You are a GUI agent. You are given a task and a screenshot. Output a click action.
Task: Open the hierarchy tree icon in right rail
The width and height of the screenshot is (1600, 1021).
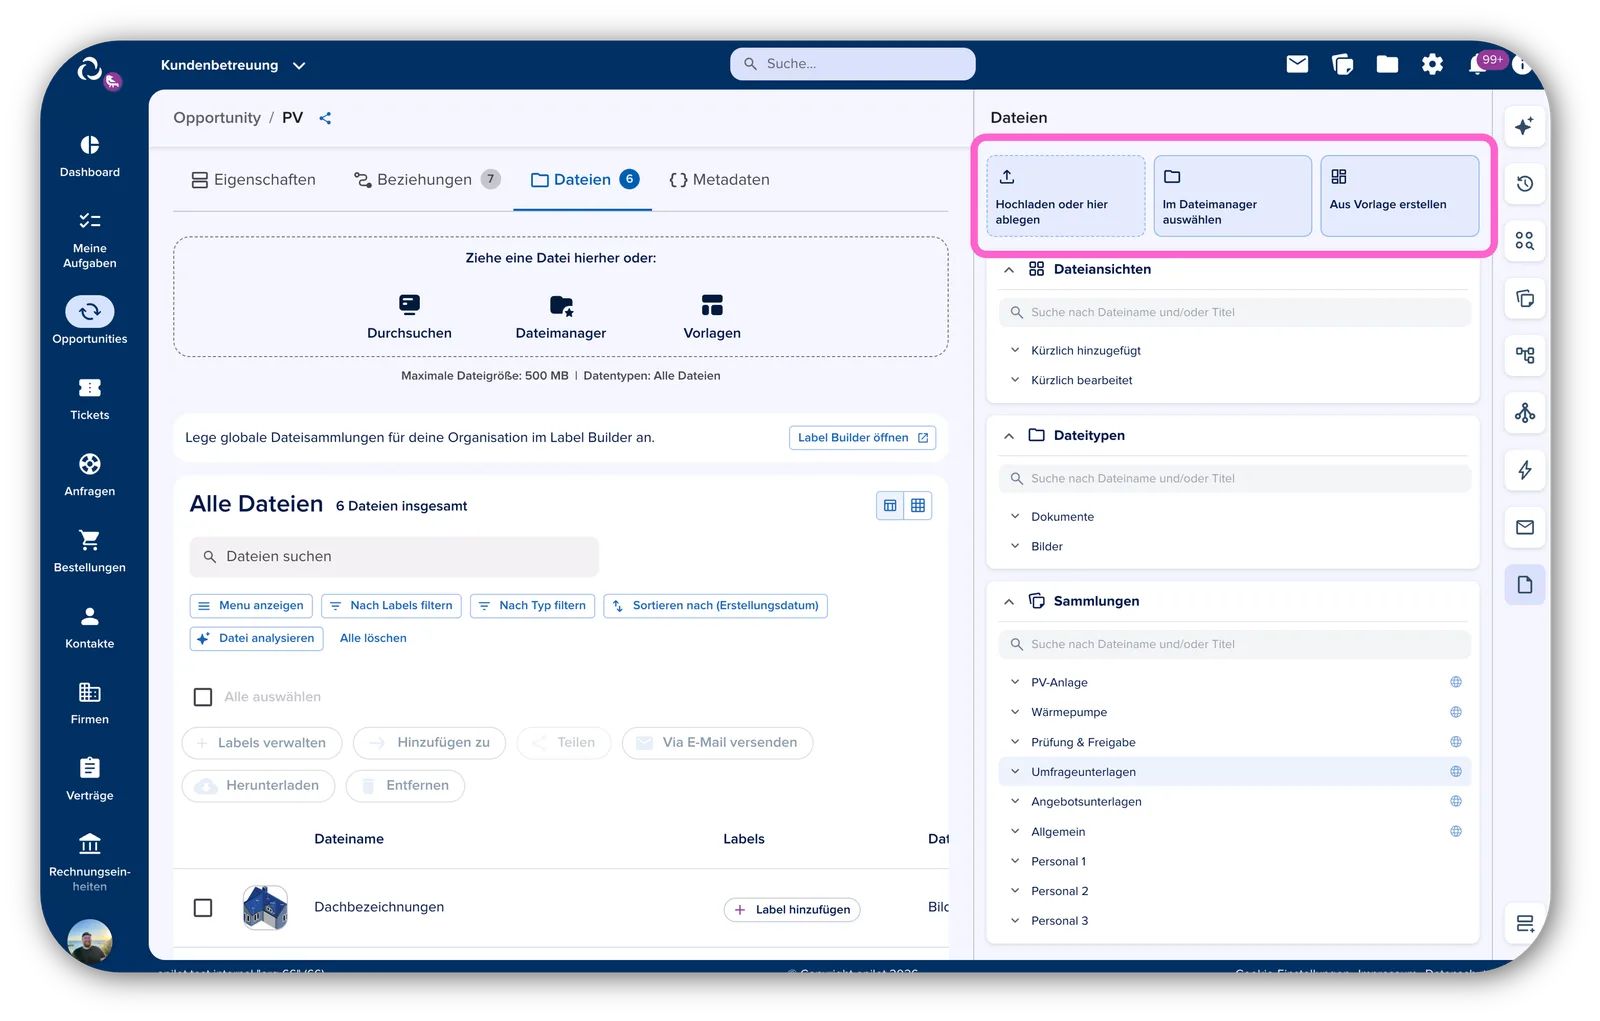click(x=1524, y=355)
